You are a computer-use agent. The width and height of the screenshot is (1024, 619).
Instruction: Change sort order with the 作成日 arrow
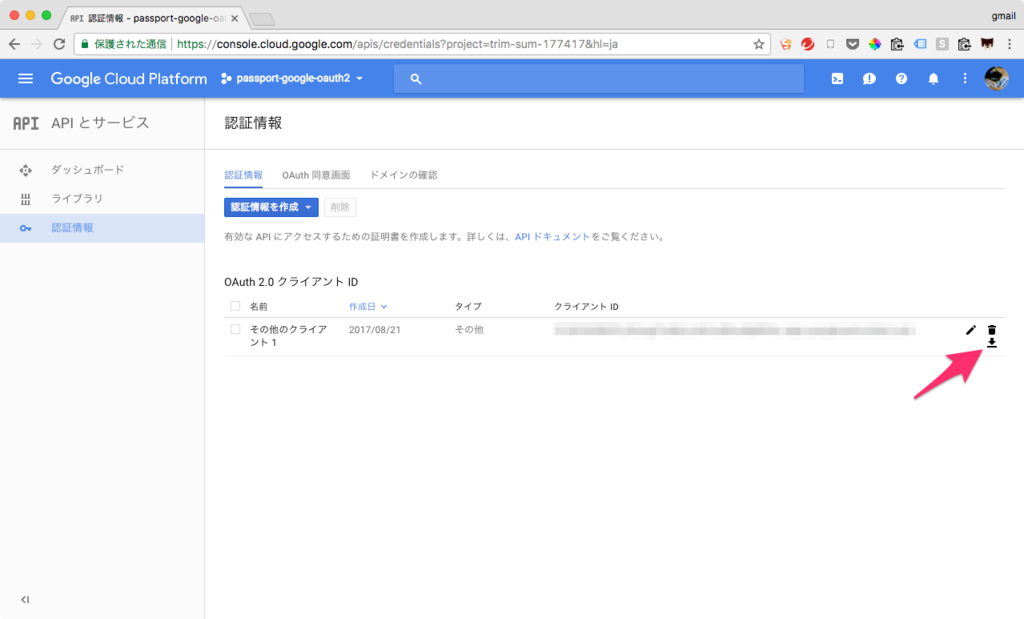(386, 305)
